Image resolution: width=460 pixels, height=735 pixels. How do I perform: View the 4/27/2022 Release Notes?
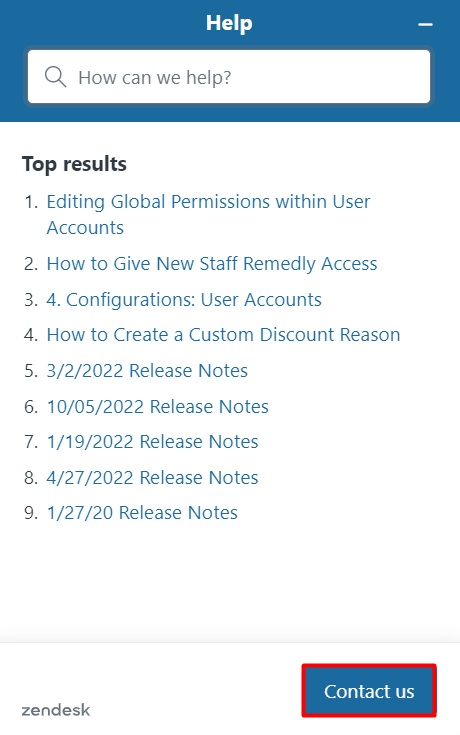point(152,478)
